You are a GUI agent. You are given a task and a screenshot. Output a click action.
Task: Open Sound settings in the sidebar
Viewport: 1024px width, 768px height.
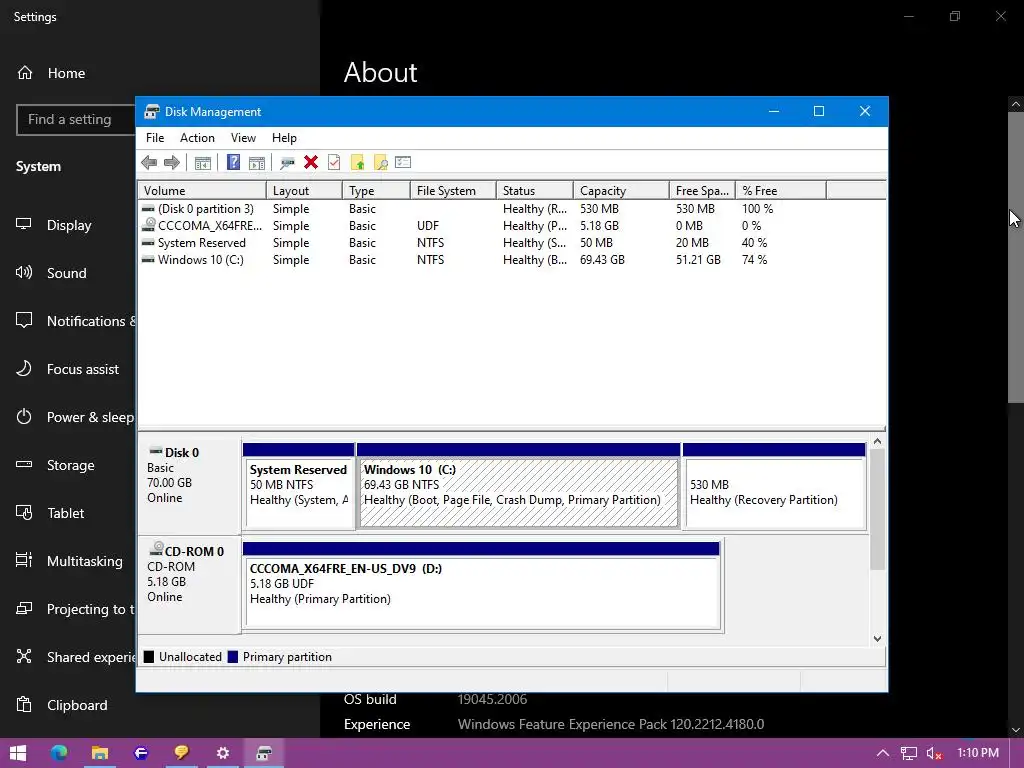pos(68,273)
